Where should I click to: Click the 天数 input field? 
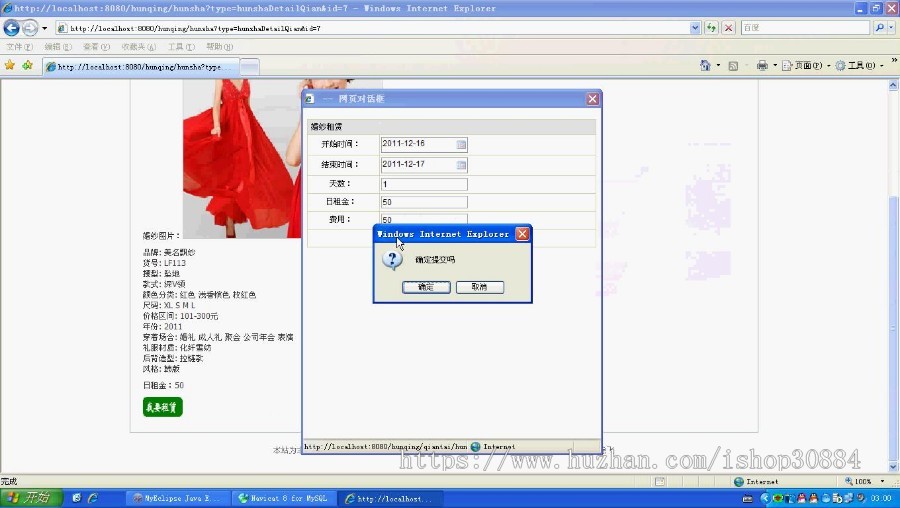(424, 184)
